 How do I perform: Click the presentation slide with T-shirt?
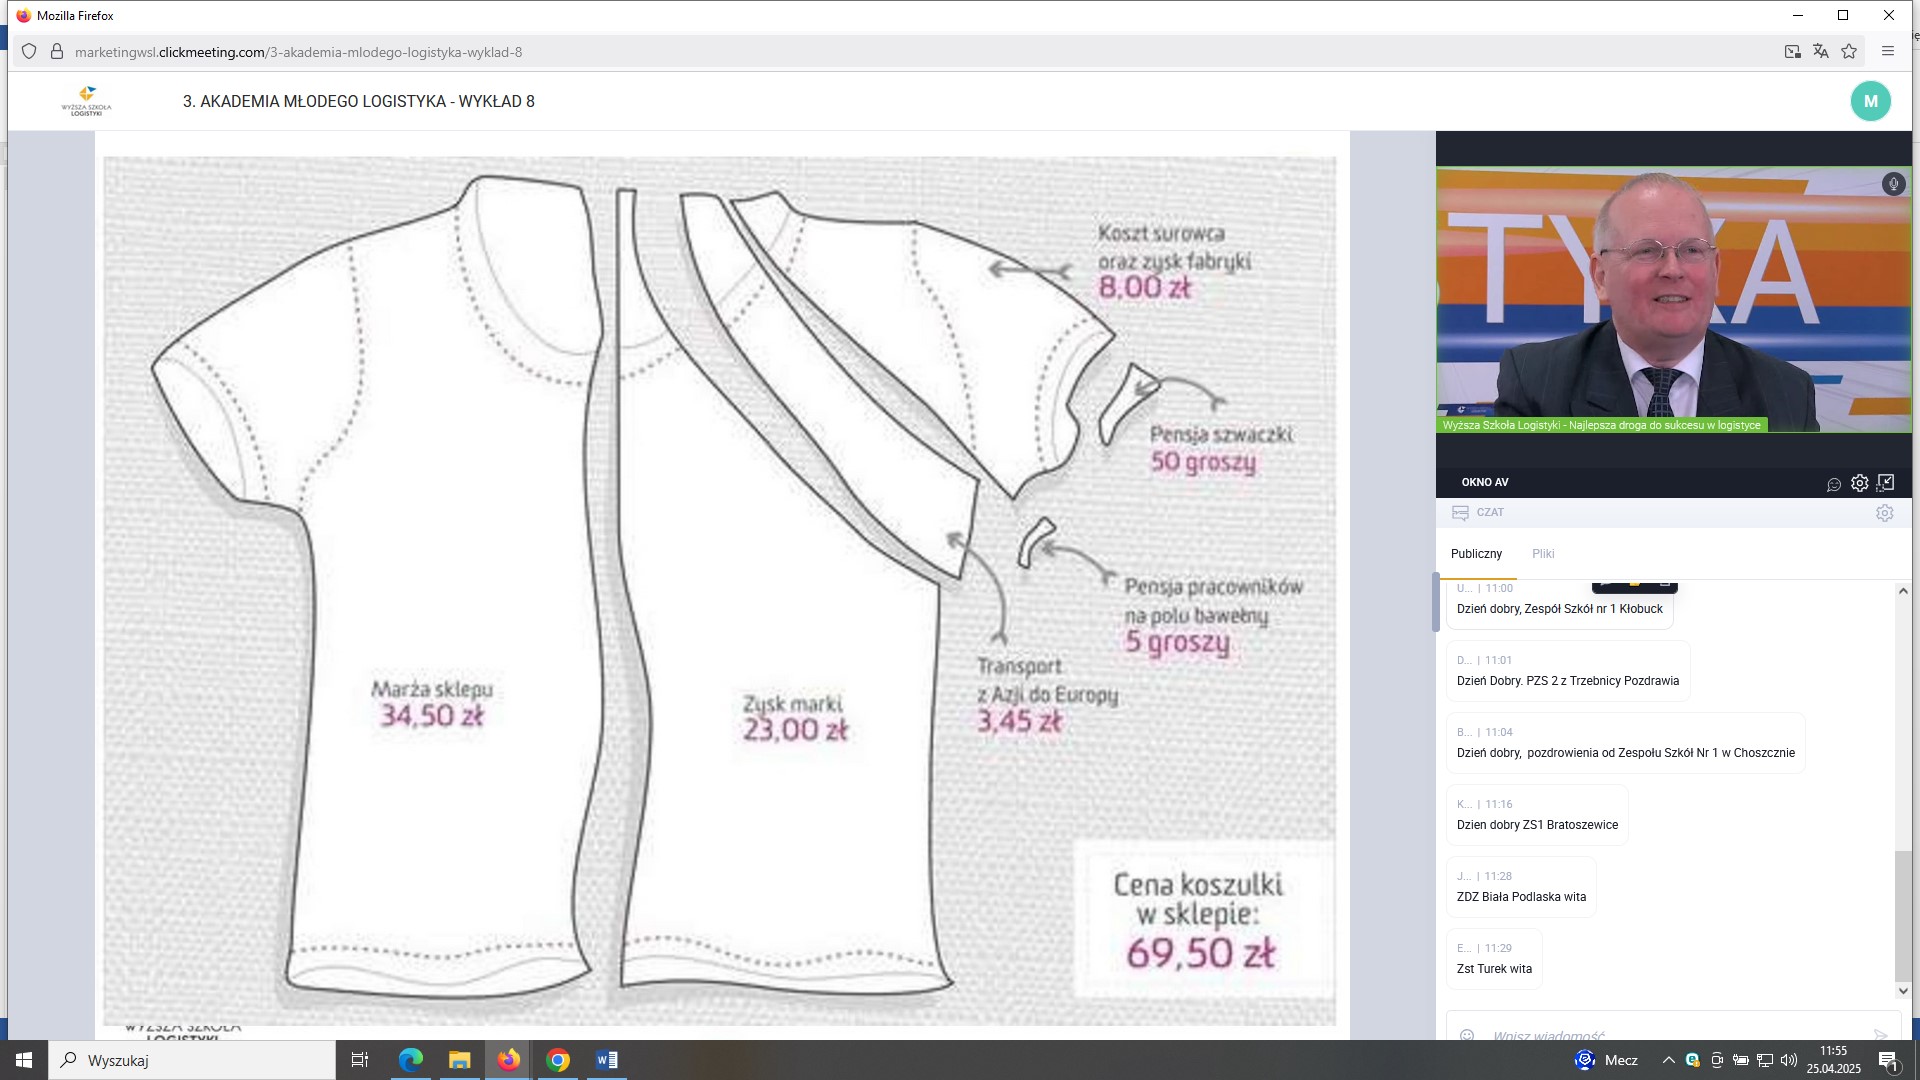720,590
